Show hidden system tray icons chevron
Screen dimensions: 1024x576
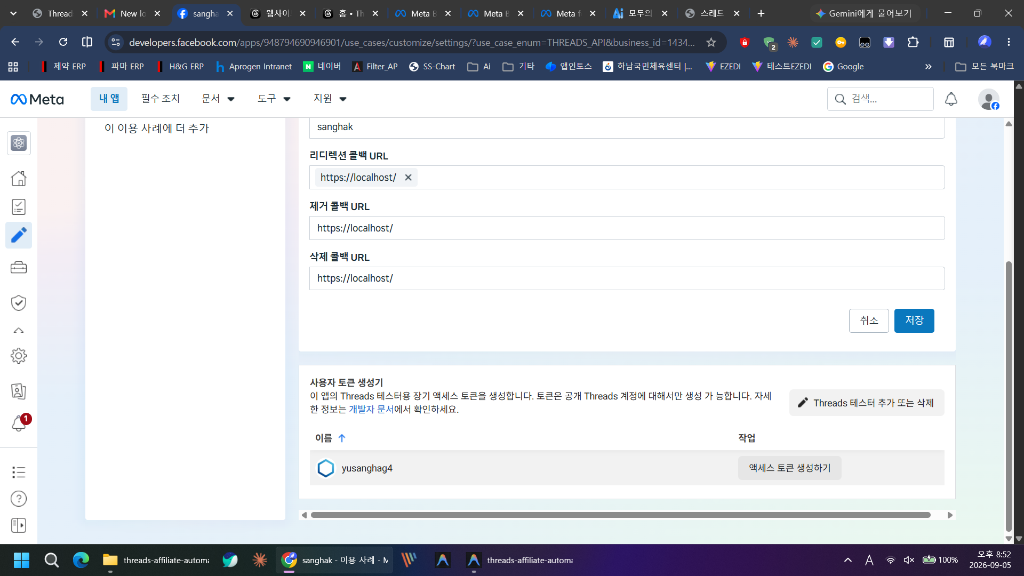pos(848,560)
